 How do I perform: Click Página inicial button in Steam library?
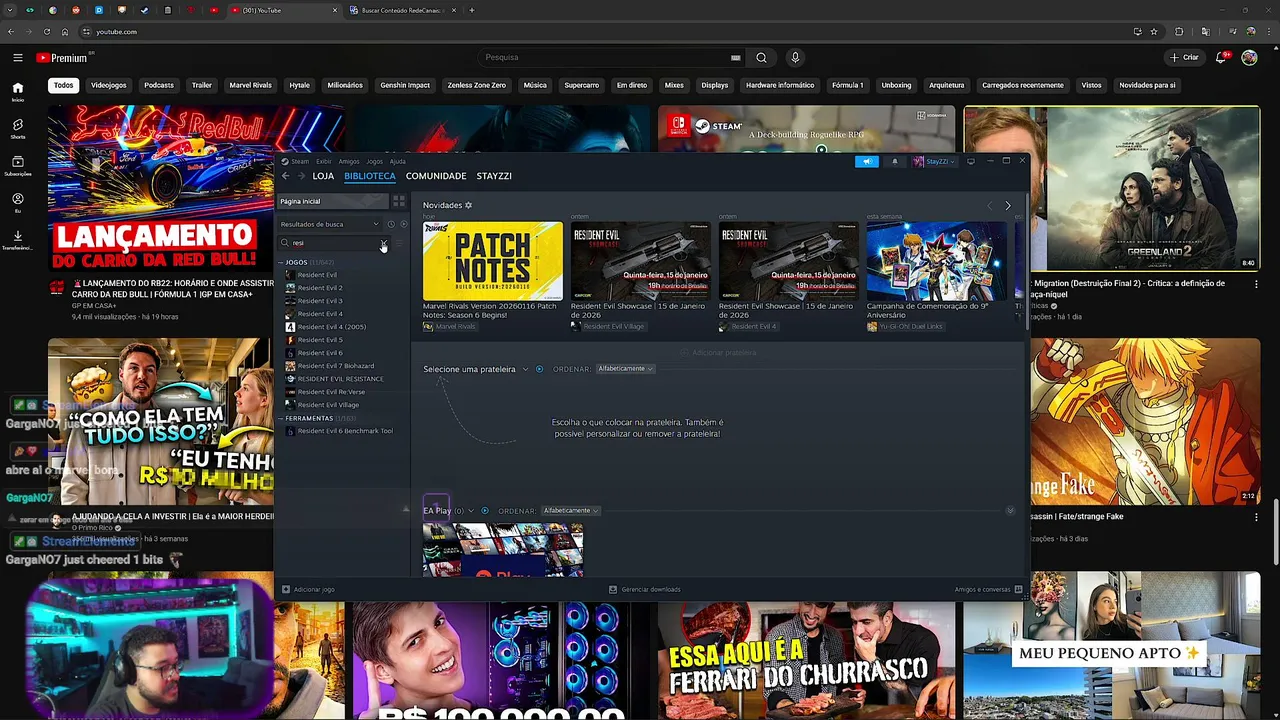click(x=332, y=201)
